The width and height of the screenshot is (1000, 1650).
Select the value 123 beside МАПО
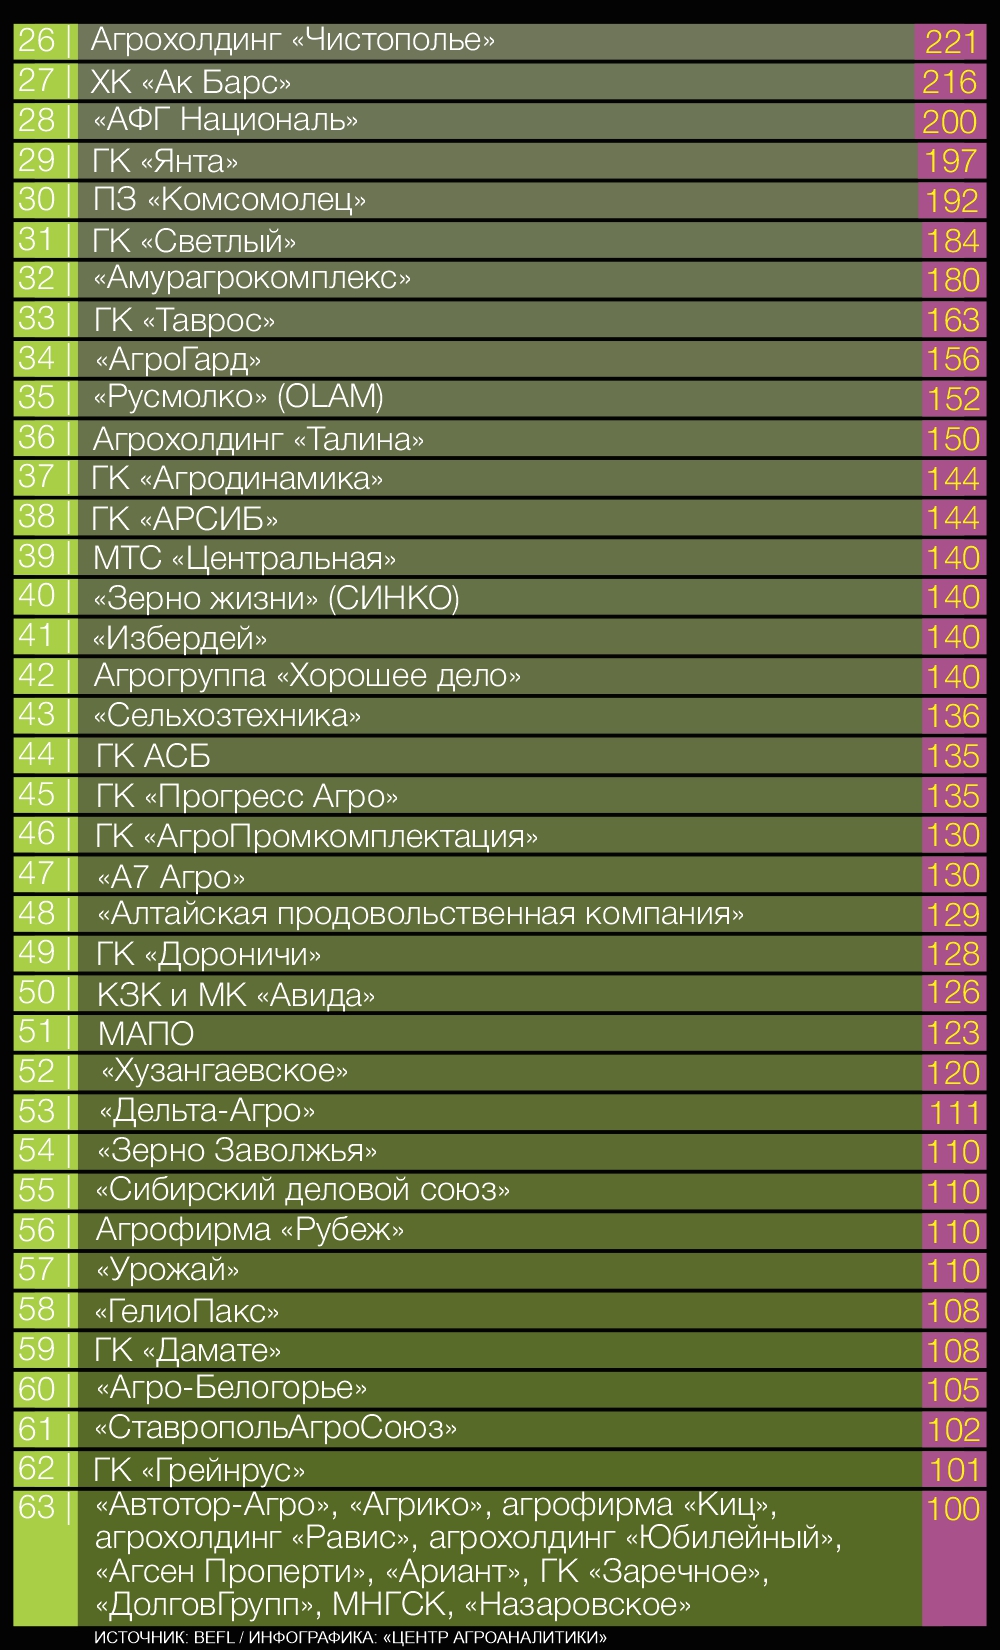tap(954, 1033)
